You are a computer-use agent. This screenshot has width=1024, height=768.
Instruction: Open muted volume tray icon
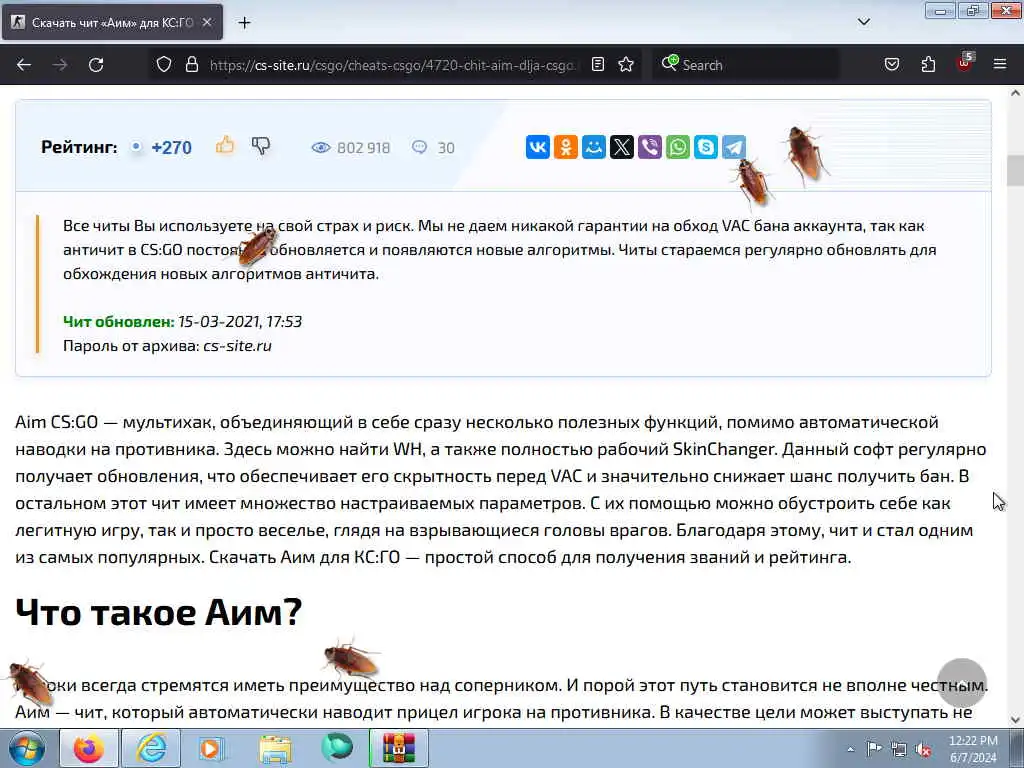[923, 750]
